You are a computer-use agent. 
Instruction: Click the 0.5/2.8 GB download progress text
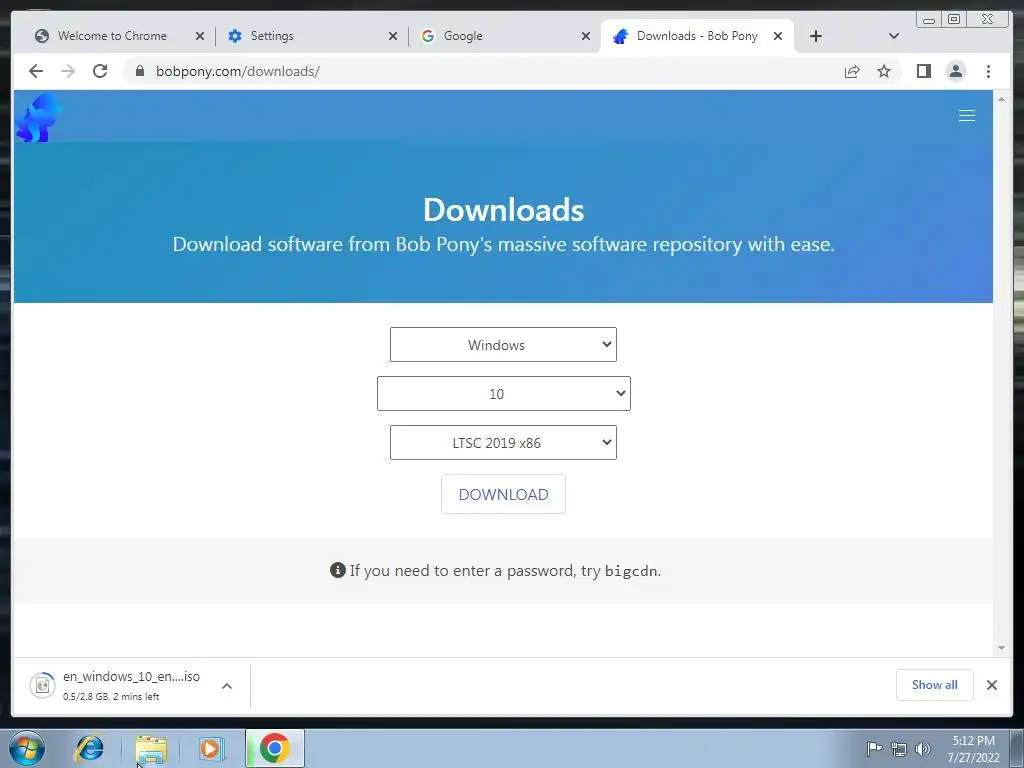coord(111,697)
